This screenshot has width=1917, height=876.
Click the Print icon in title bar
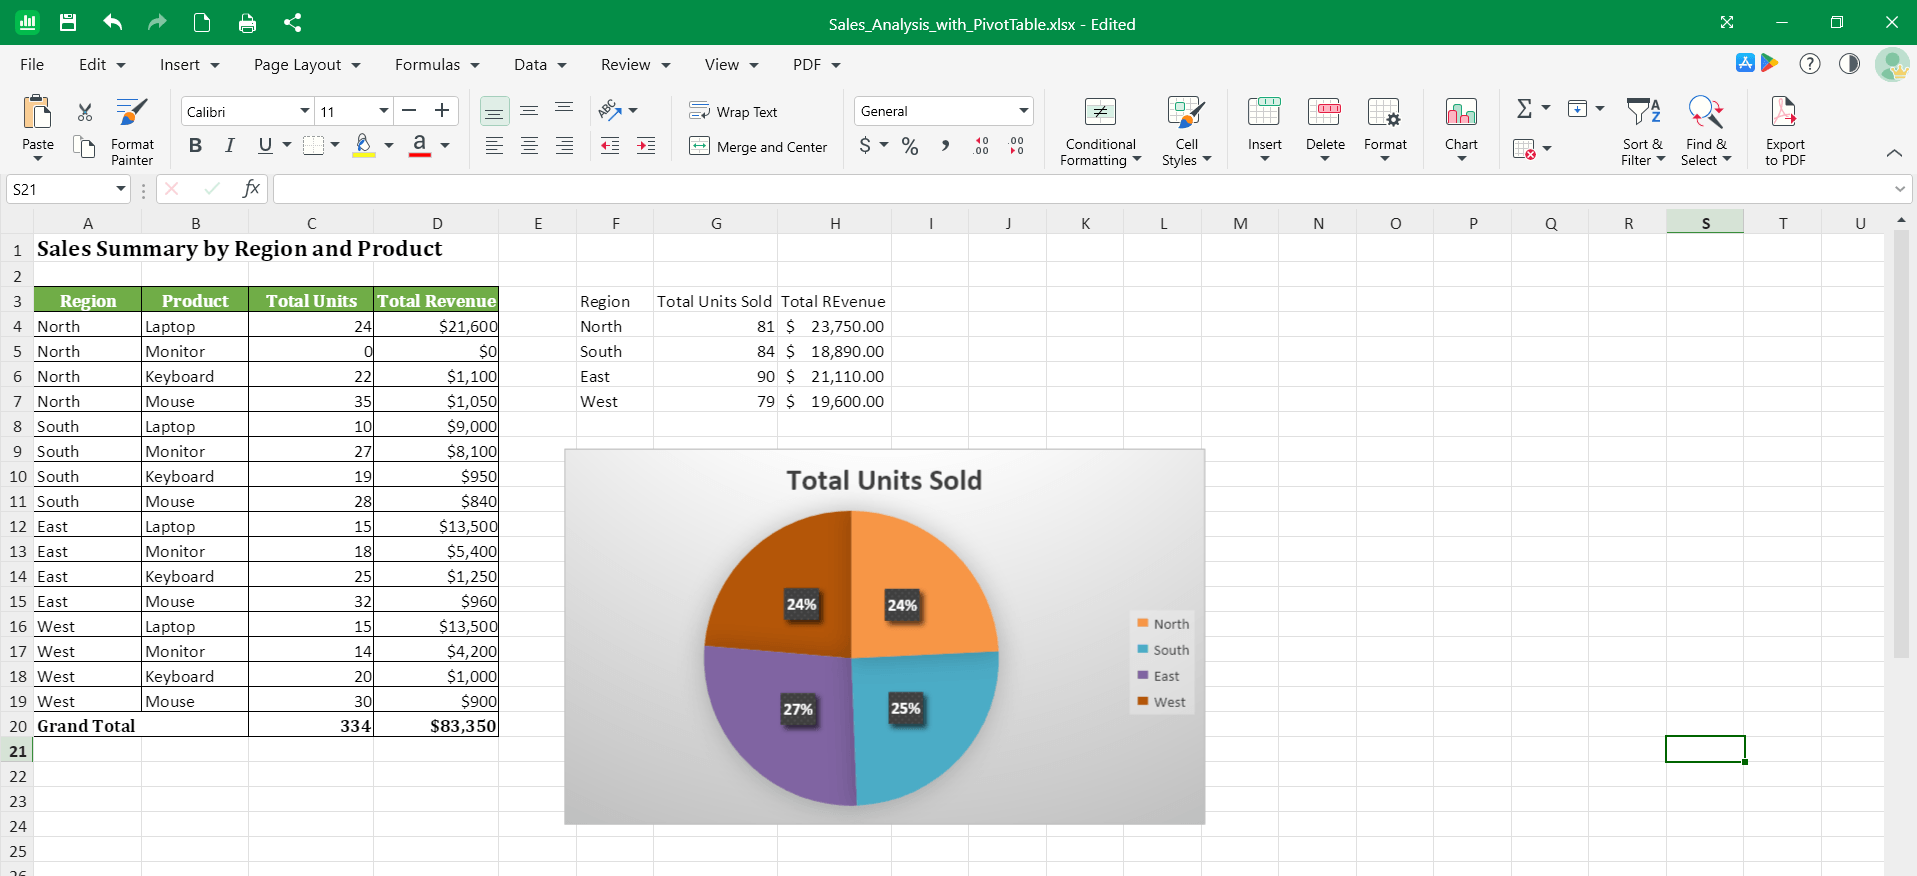point(247,23)
